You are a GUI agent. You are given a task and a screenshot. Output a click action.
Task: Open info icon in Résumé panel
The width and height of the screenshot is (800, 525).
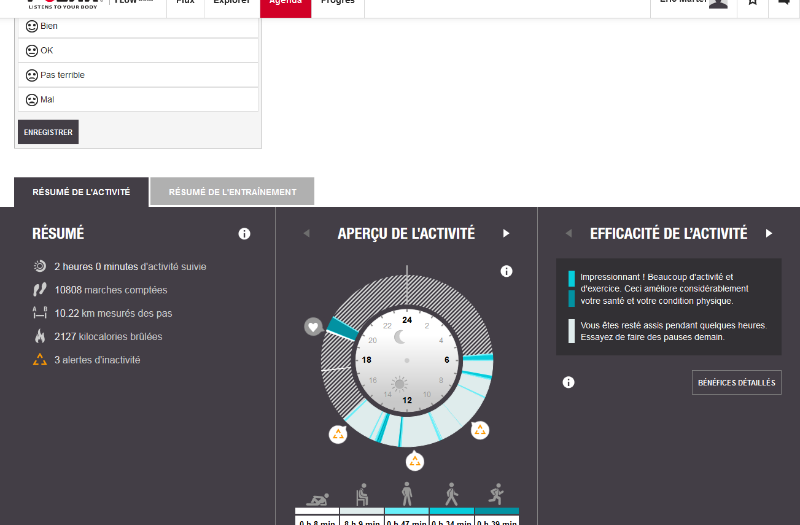244,234
